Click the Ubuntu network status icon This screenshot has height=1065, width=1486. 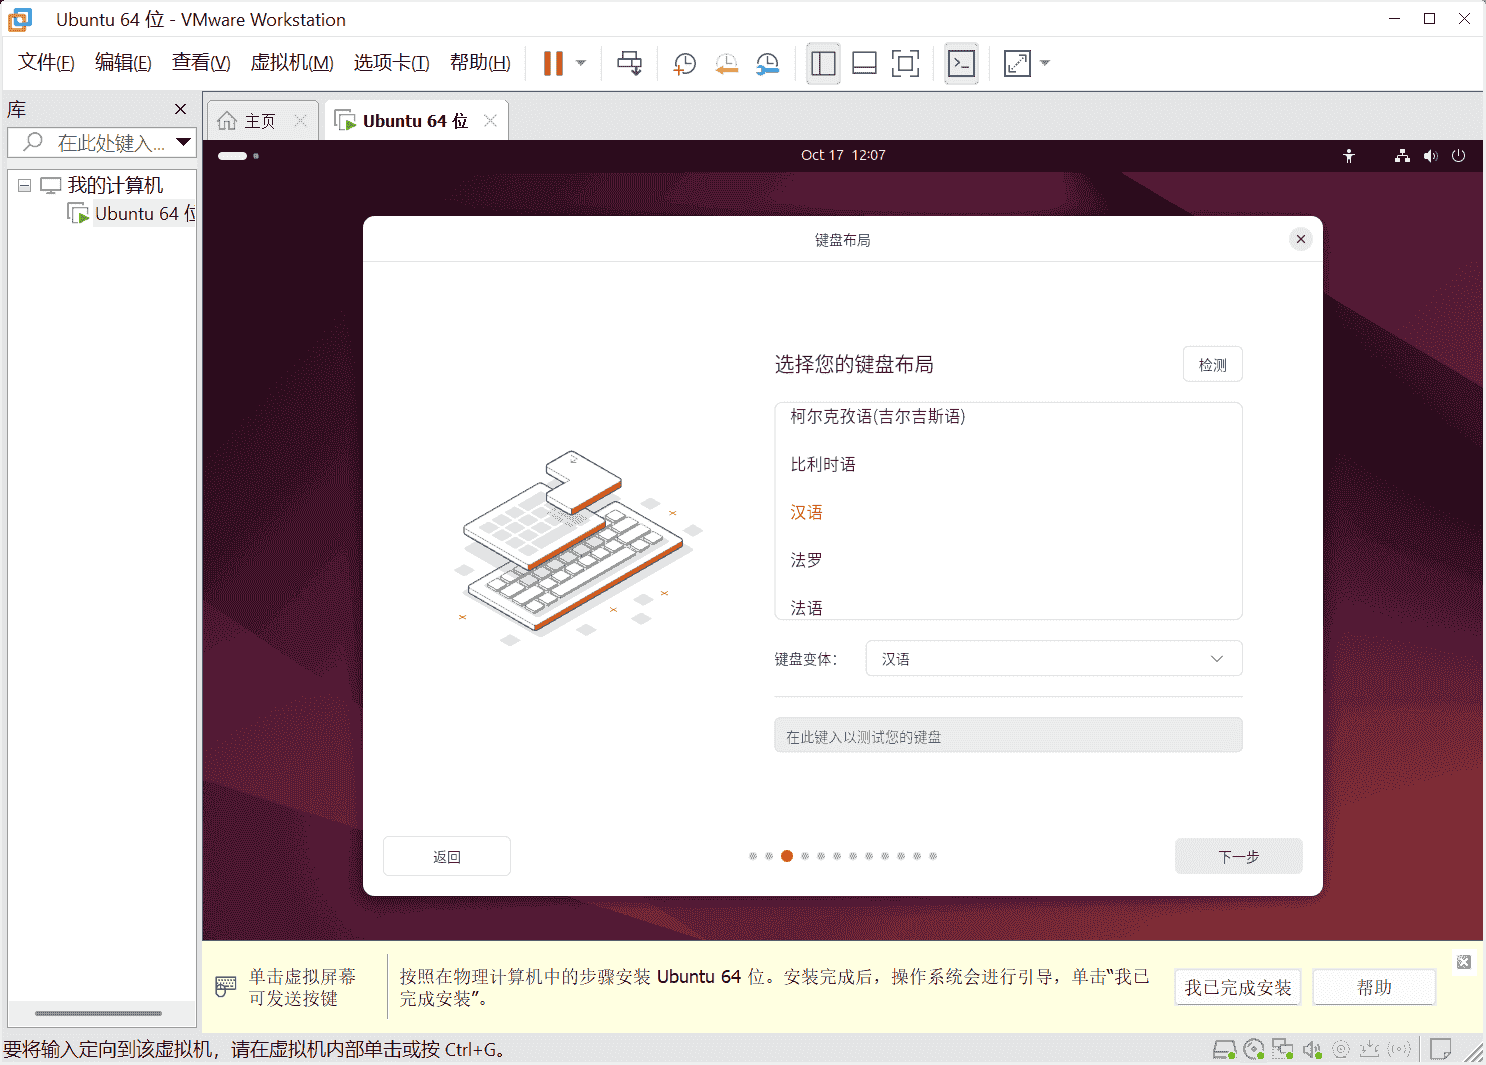[x=1402, y=155]
